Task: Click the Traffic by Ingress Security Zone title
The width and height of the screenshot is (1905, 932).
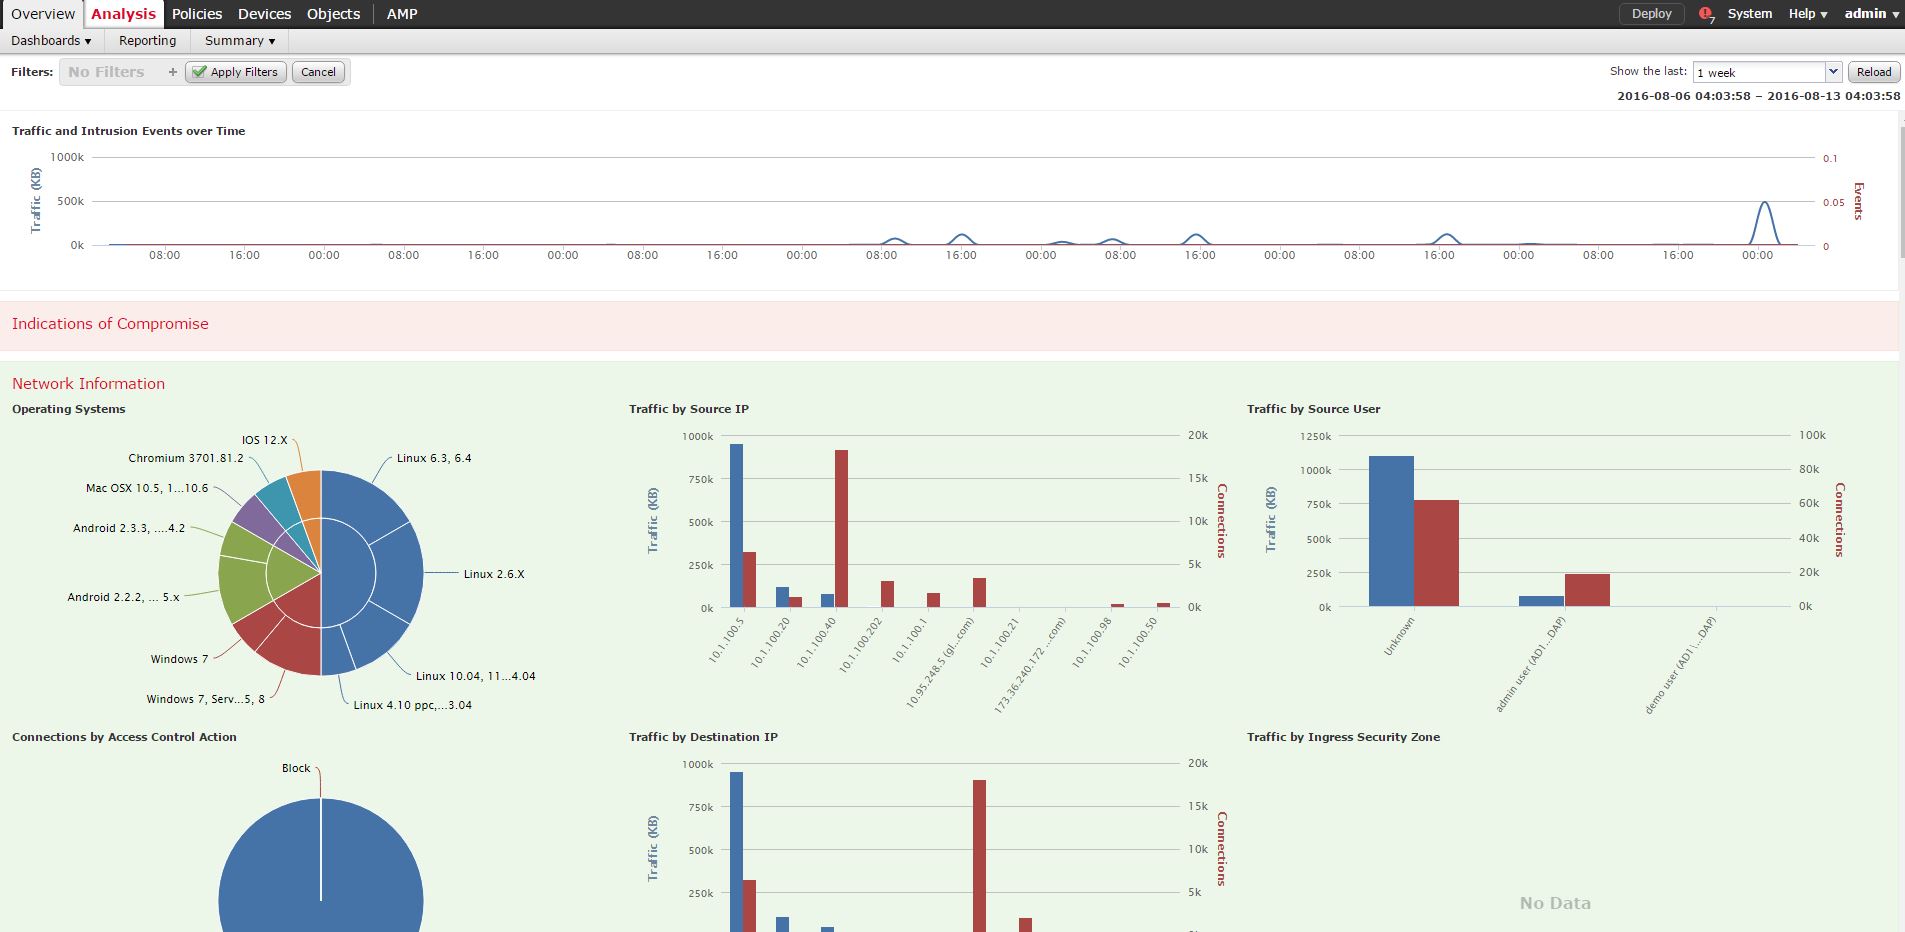Action: point(1344,737)
